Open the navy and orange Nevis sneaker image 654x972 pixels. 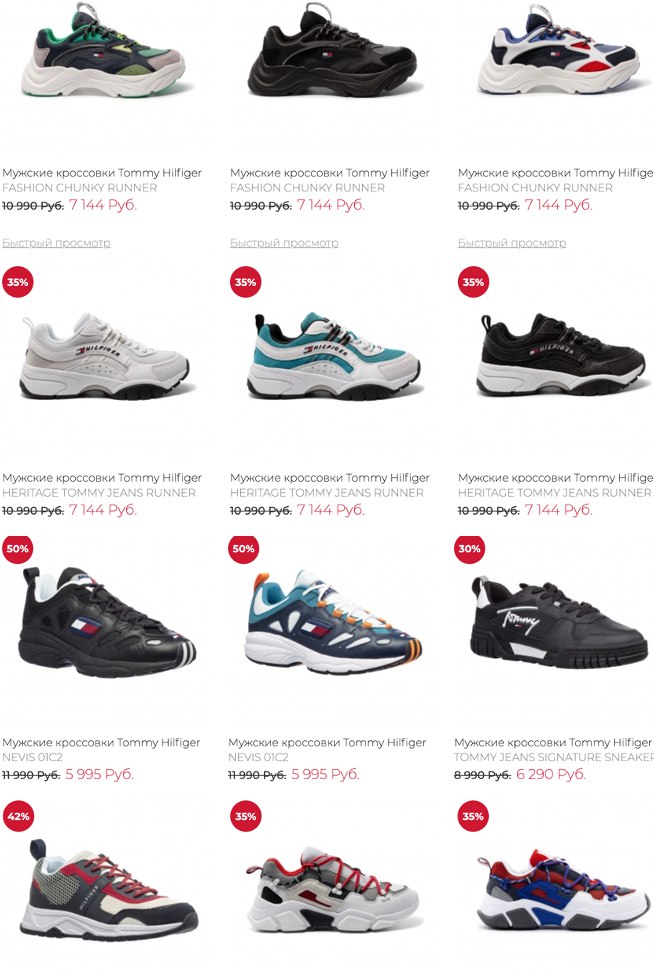pos(334,622)
